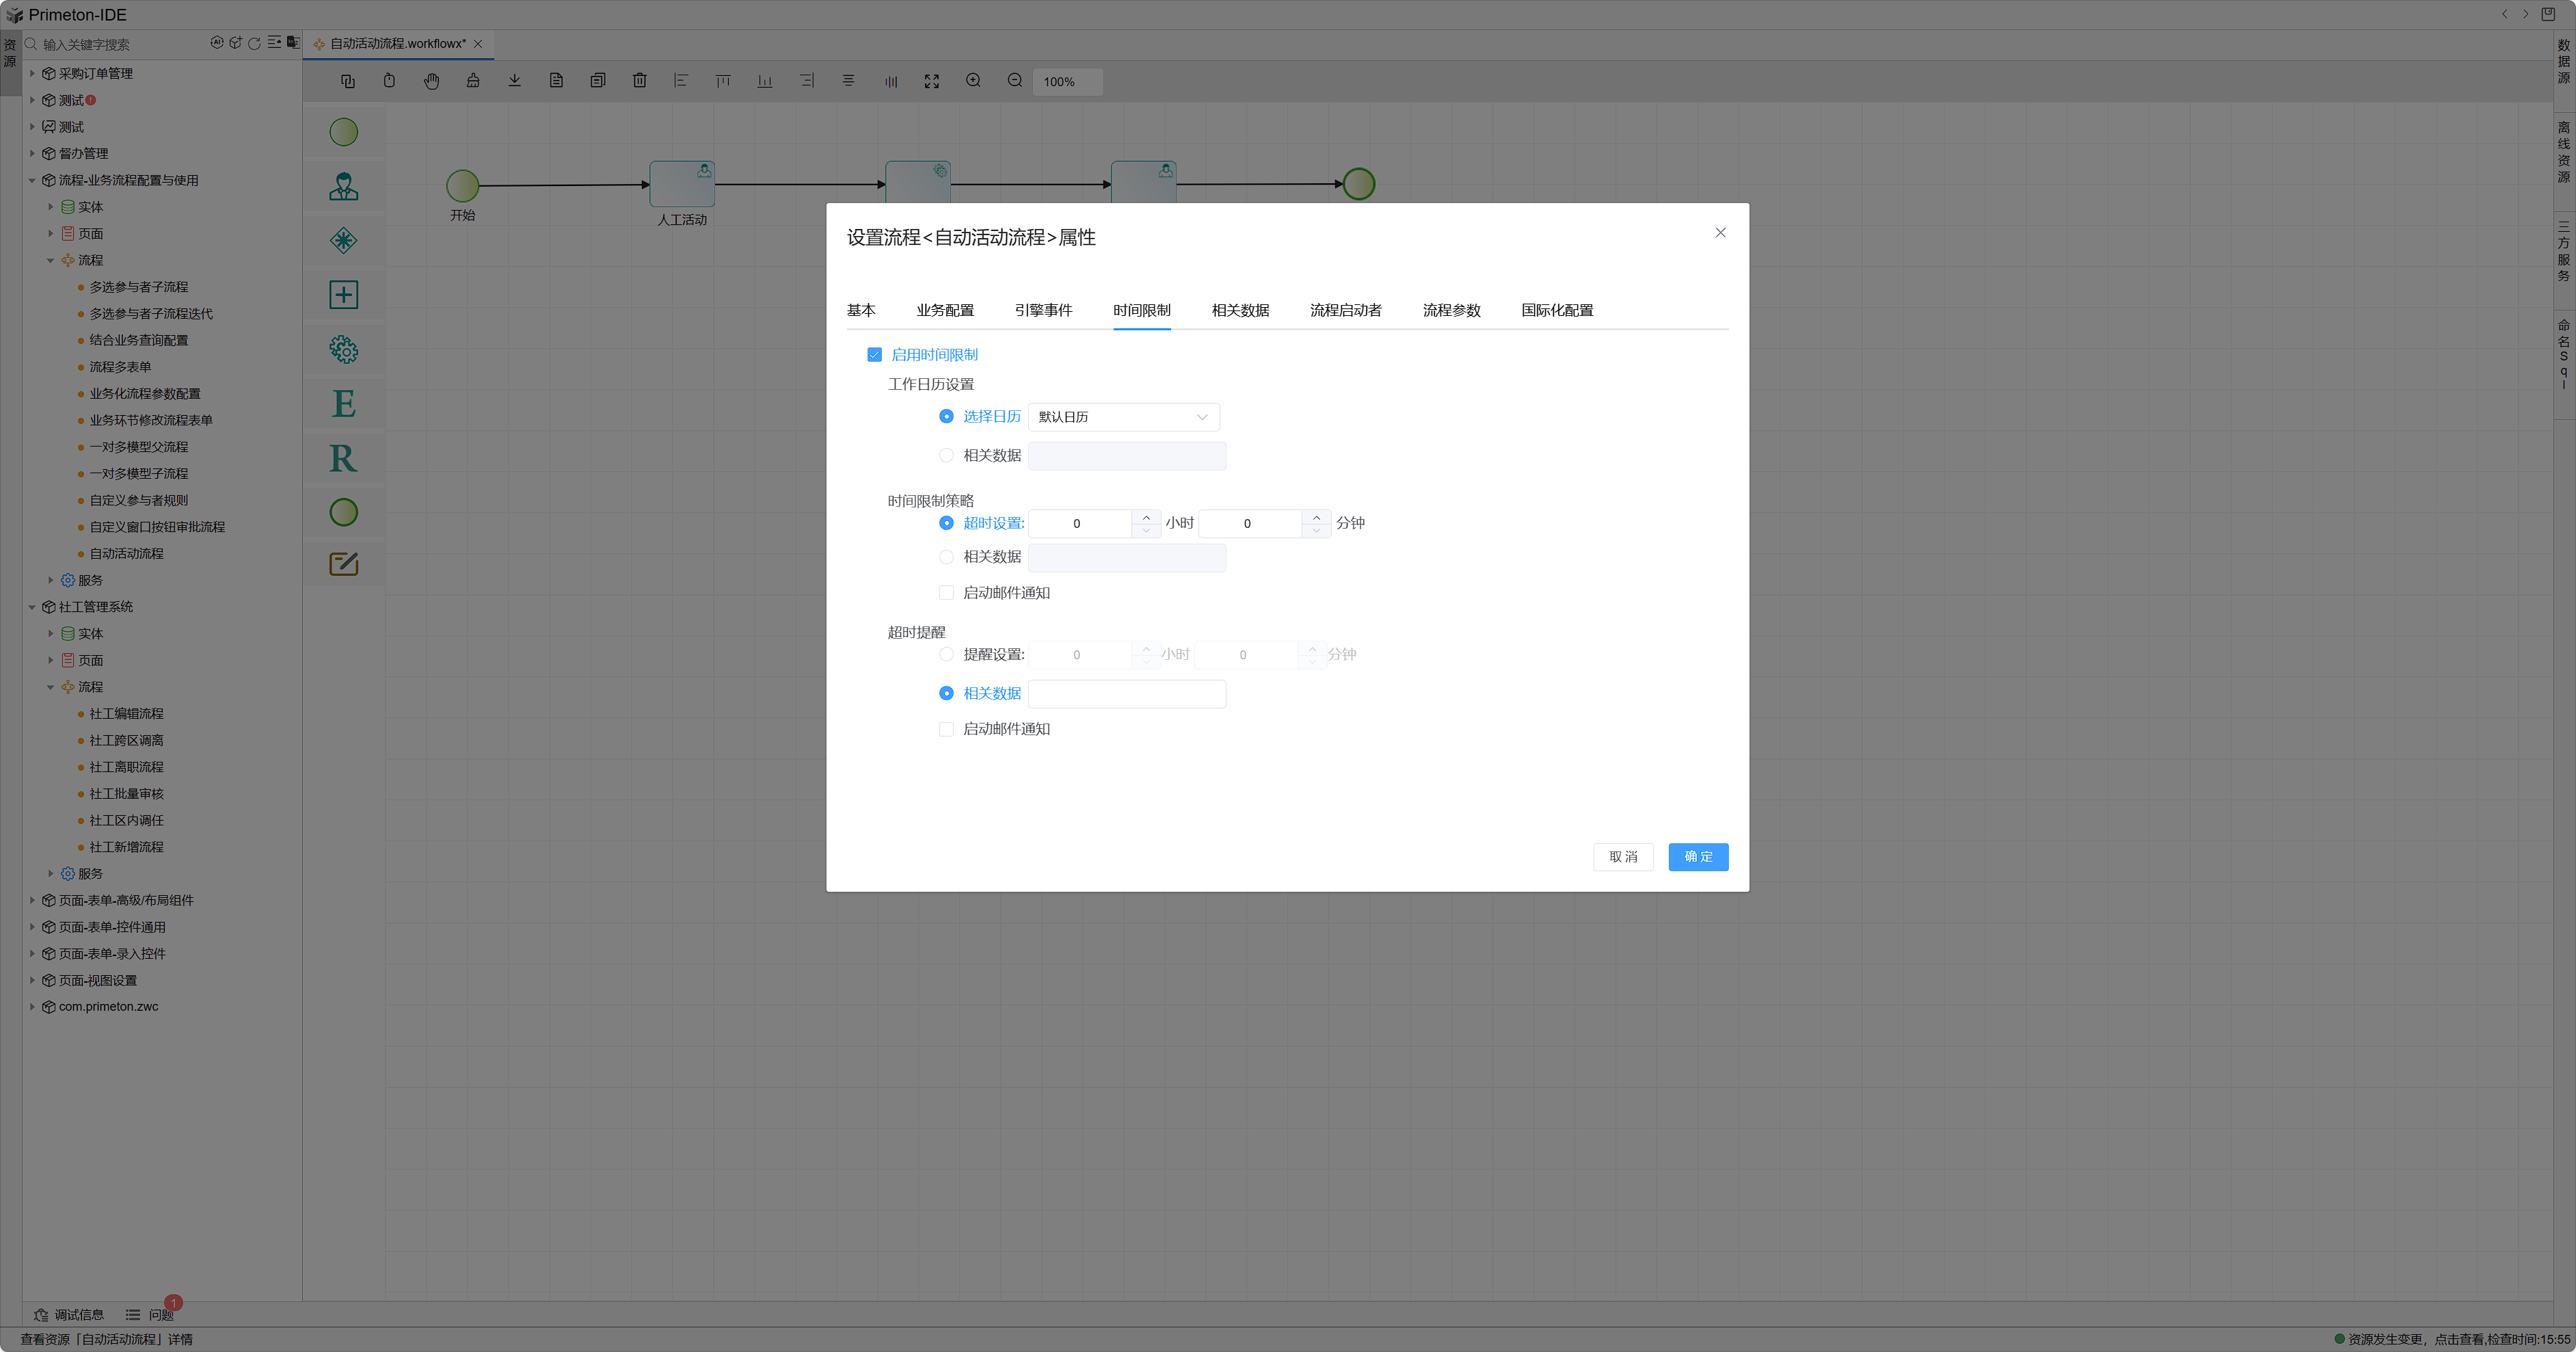This screenshot has width=2576, height=1352.
Task: Click the trash delete icon in toolbar
Action: pyautogui.click(x=639, y=81)
